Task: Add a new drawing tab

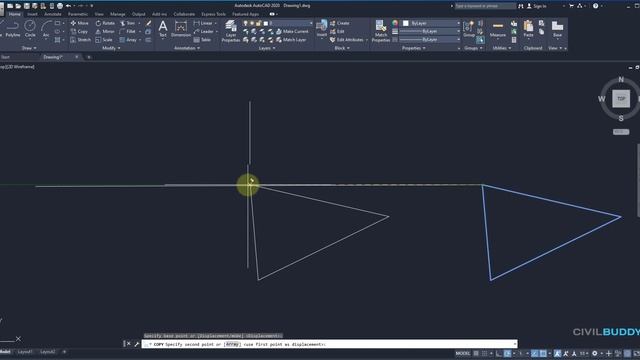Action: click(89, 57)
